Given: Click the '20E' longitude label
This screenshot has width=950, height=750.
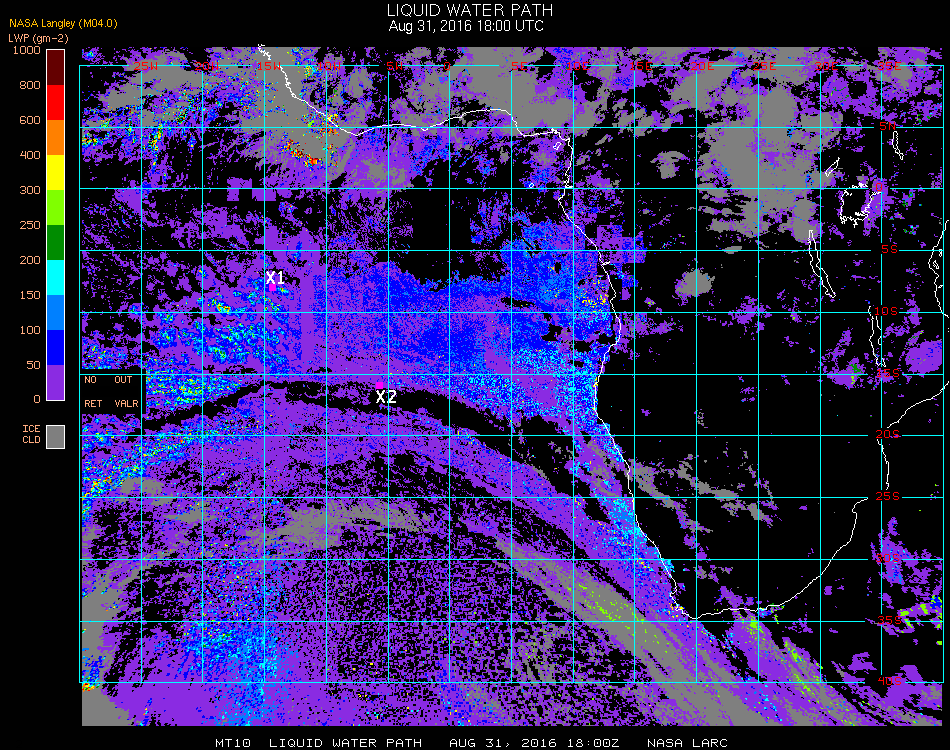Looking at the screenshot, I should coord(702,66).
